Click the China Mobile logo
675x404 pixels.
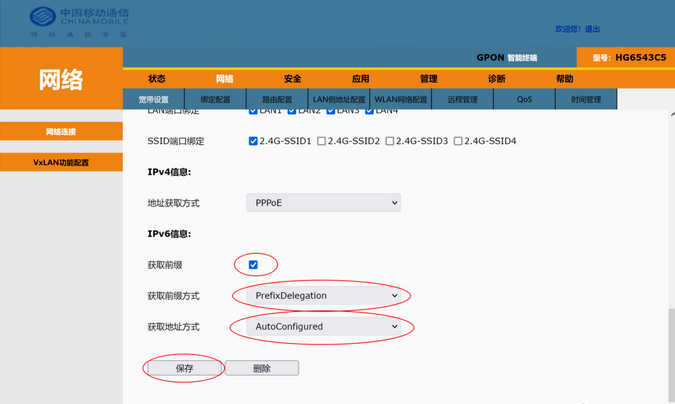70,21
